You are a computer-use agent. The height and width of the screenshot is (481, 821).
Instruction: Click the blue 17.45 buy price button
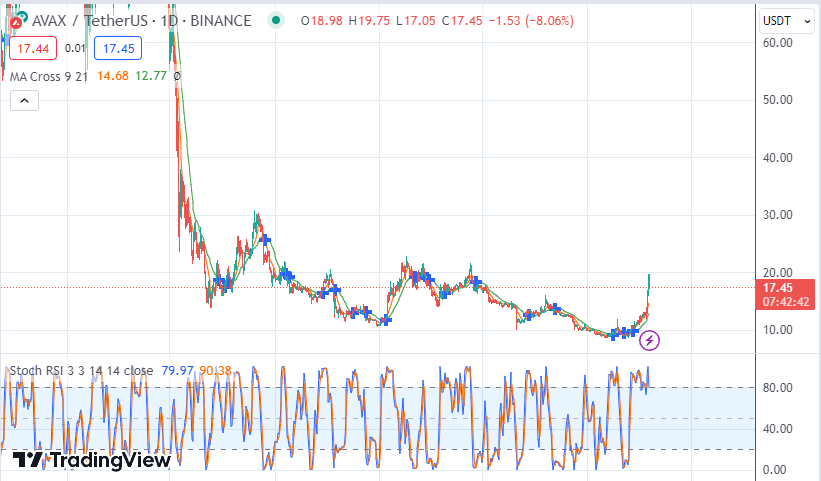point(118,48)
